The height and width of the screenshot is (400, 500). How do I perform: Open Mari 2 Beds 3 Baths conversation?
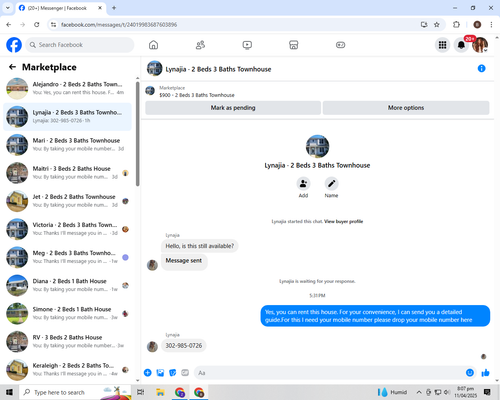pos(68,145)
